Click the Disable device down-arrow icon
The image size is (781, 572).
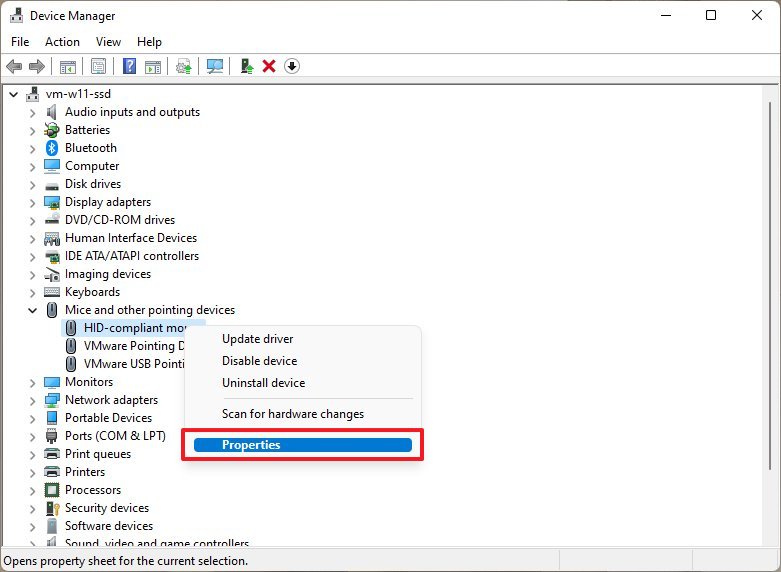292,66
